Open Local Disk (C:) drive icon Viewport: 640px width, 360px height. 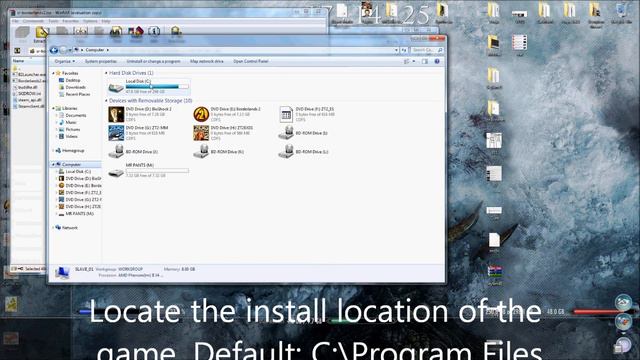(x=116, y=87)
